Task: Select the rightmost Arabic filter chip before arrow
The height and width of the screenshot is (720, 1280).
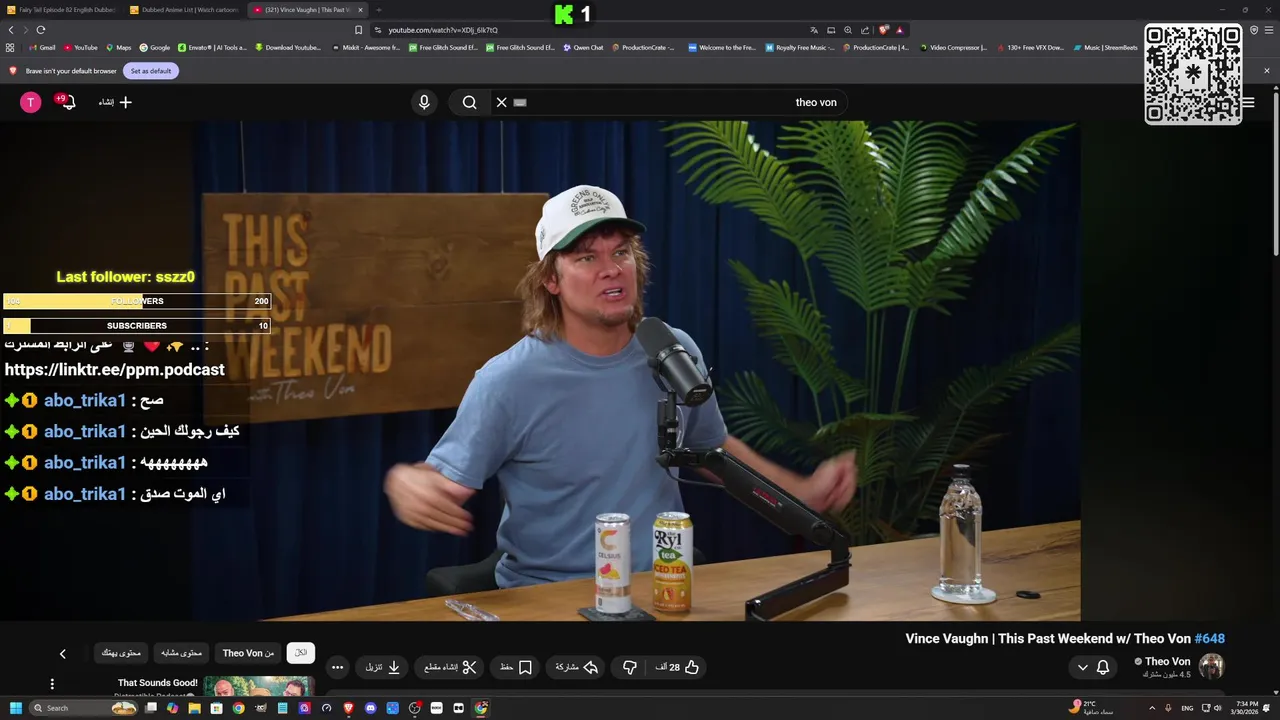Action: 121,653
